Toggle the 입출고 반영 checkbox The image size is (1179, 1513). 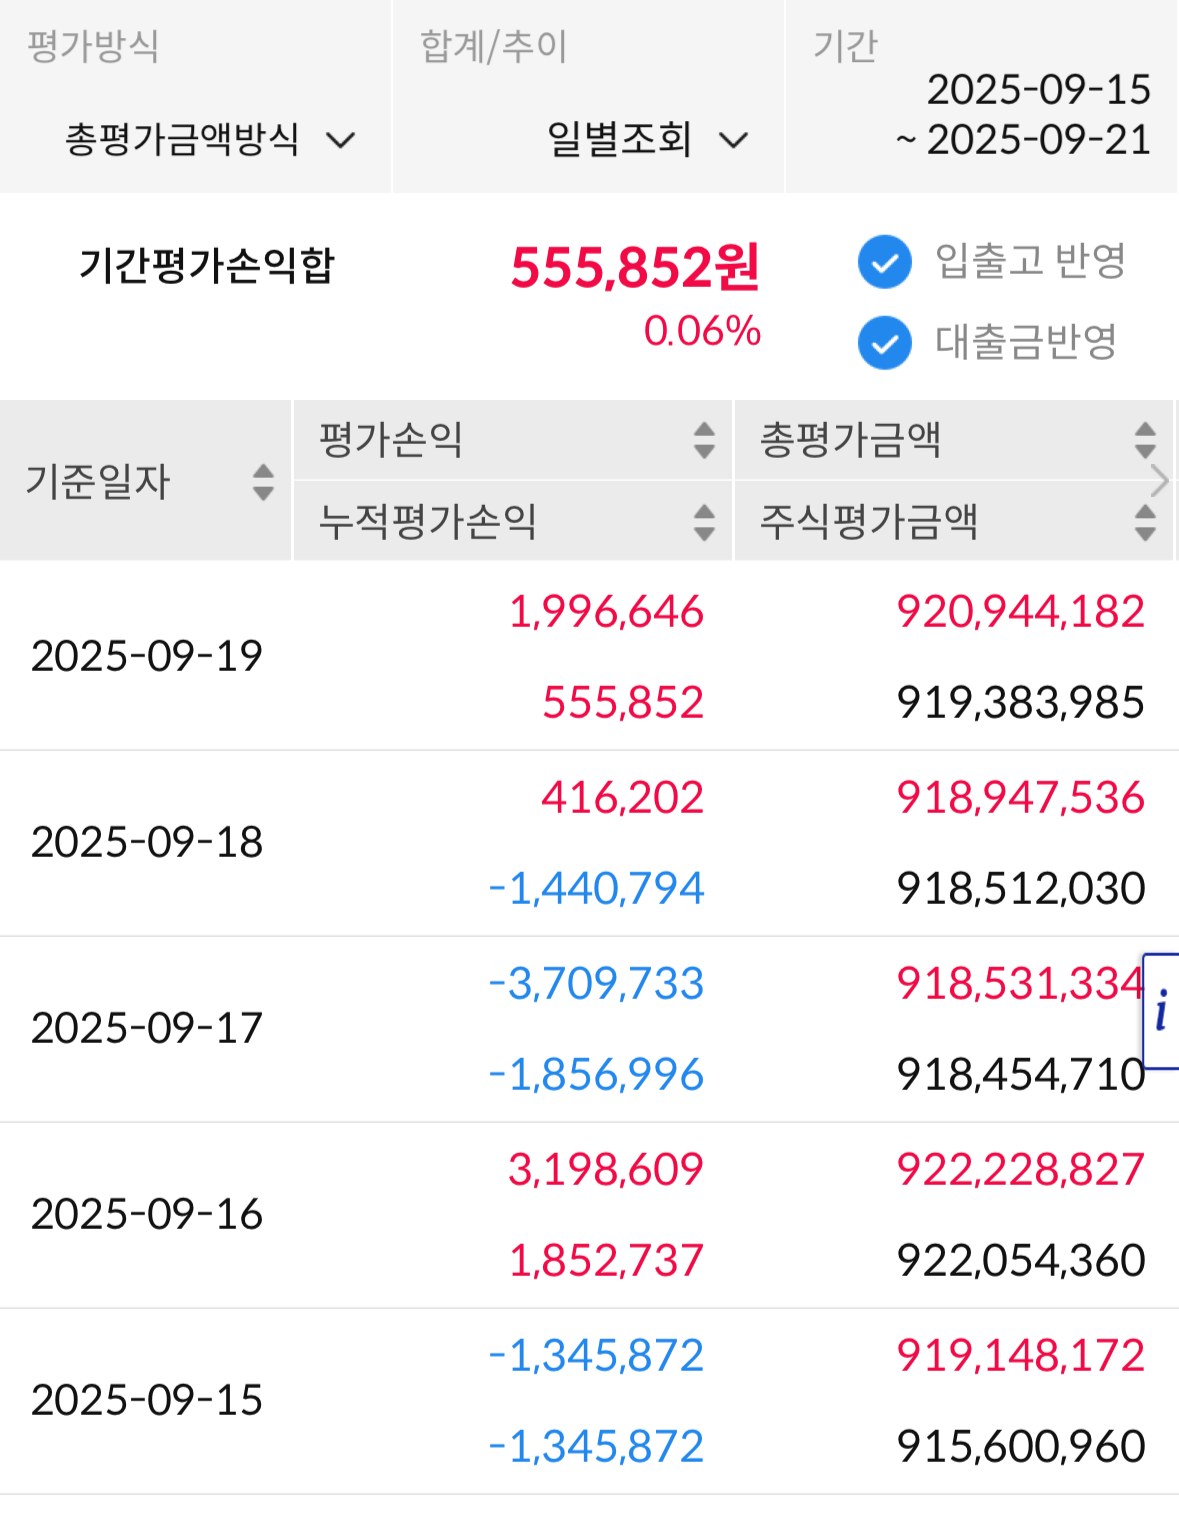pyautogui.click(x=885, y=263)
